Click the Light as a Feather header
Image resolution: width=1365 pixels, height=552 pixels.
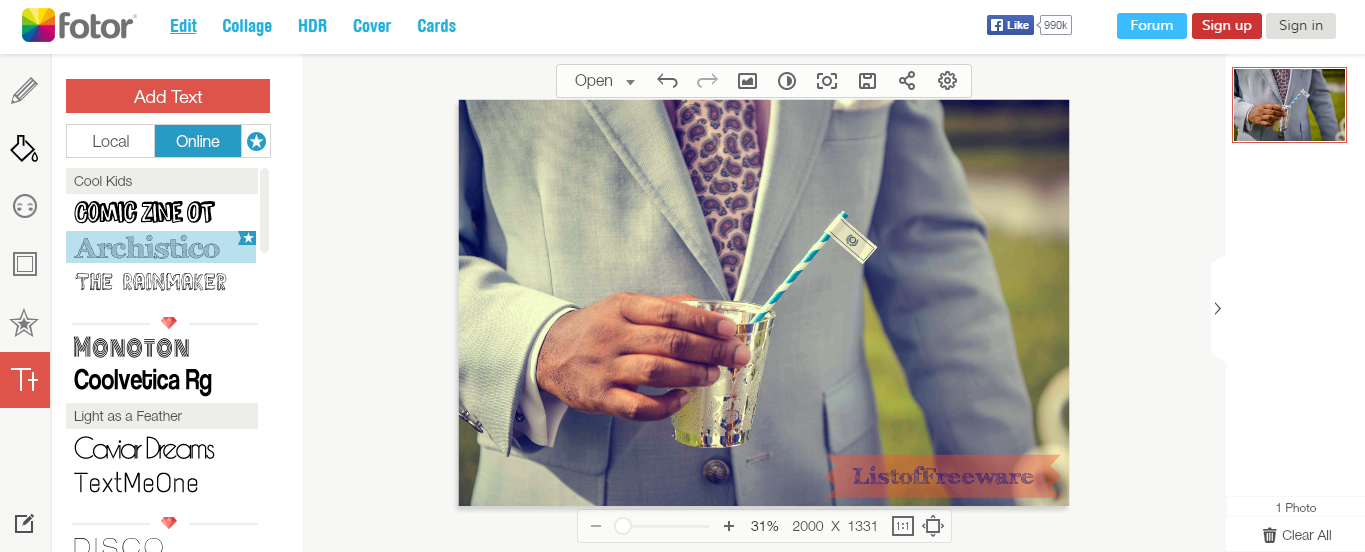coord(162,416)
